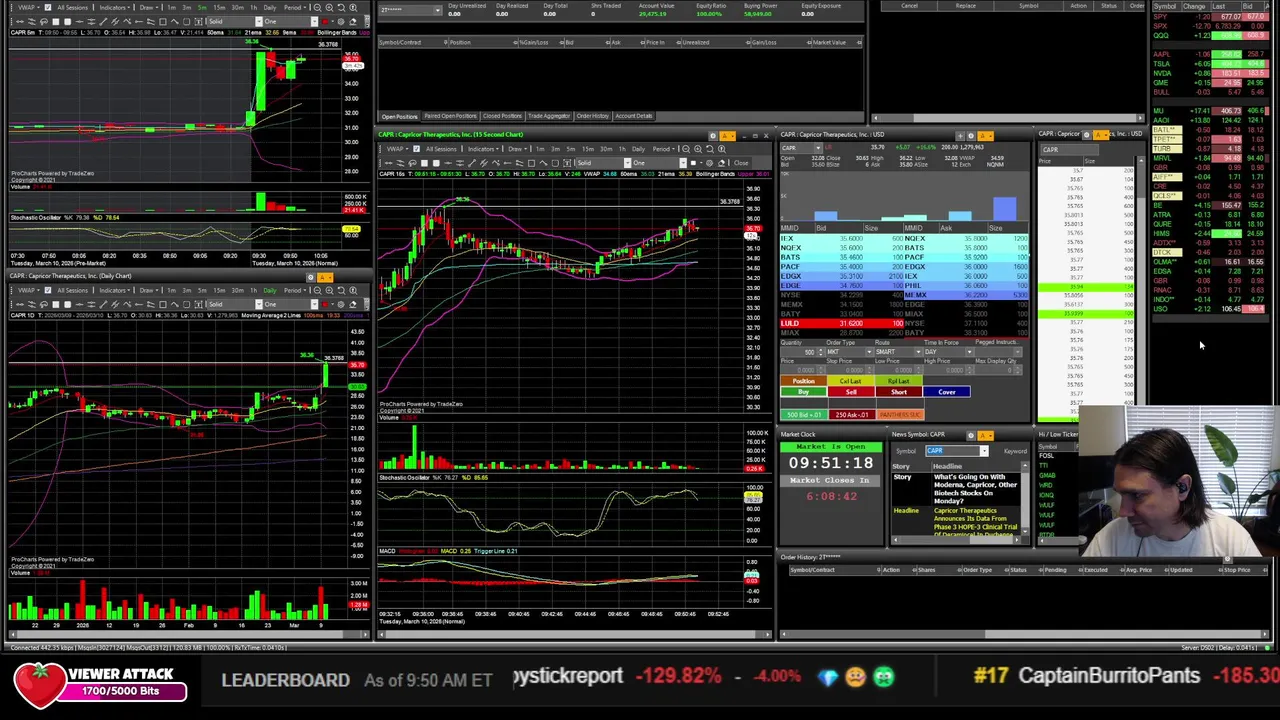Click the news list vertical scrollbar
Viewport: 1280px width, 720px height.
coord(1025,500)
